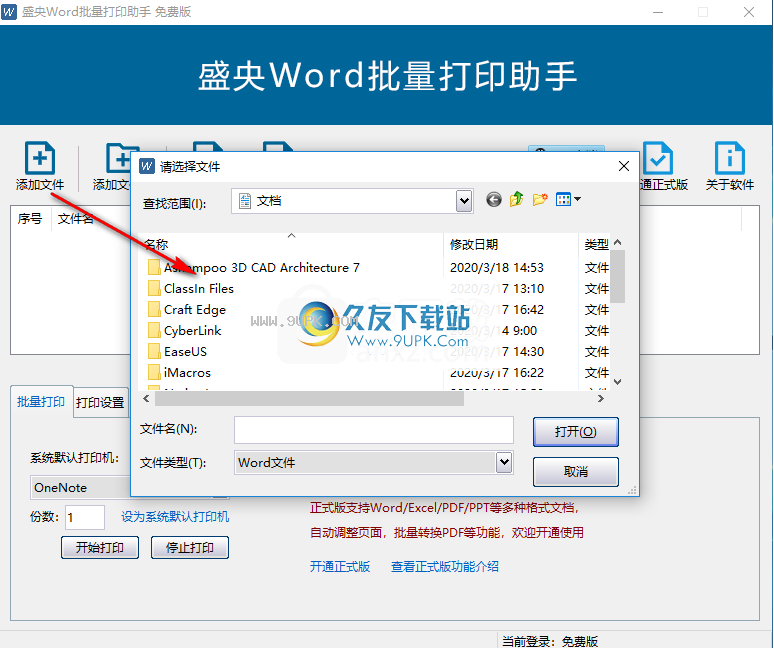Click the horizontal scrollbar right arrow
This screenshot has width=774, height=648.
coord(601,399)
